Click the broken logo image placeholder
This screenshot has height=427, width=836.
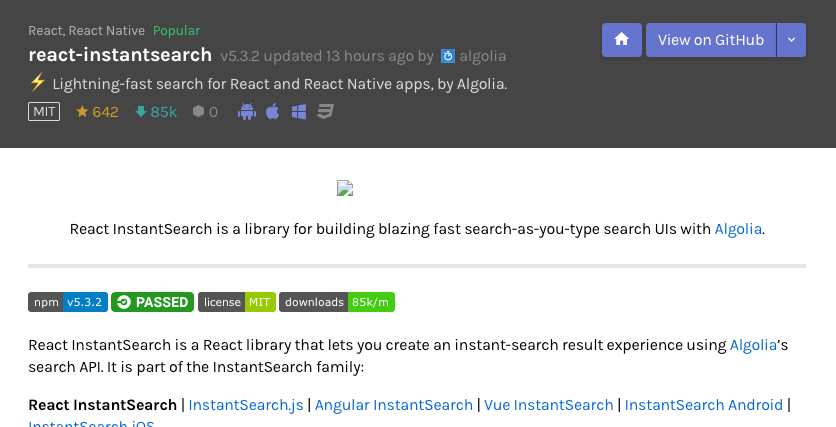345,188
